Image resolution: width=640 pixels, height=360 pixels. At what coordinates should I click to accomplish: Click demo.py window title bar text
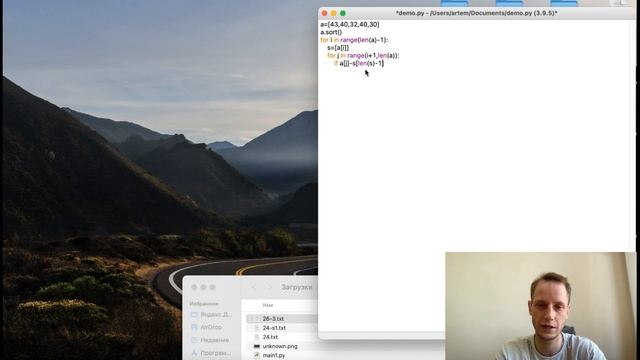pyautogui.click(x=476, y=13)
